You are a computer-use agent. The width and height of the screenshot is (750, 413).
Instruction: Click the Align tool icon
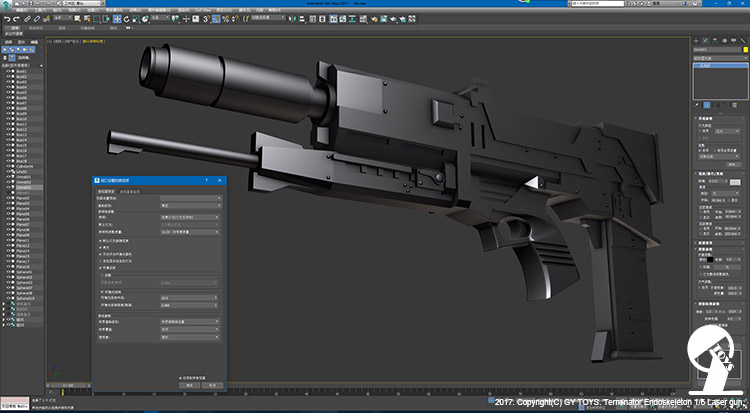click(x=302, y=19)
